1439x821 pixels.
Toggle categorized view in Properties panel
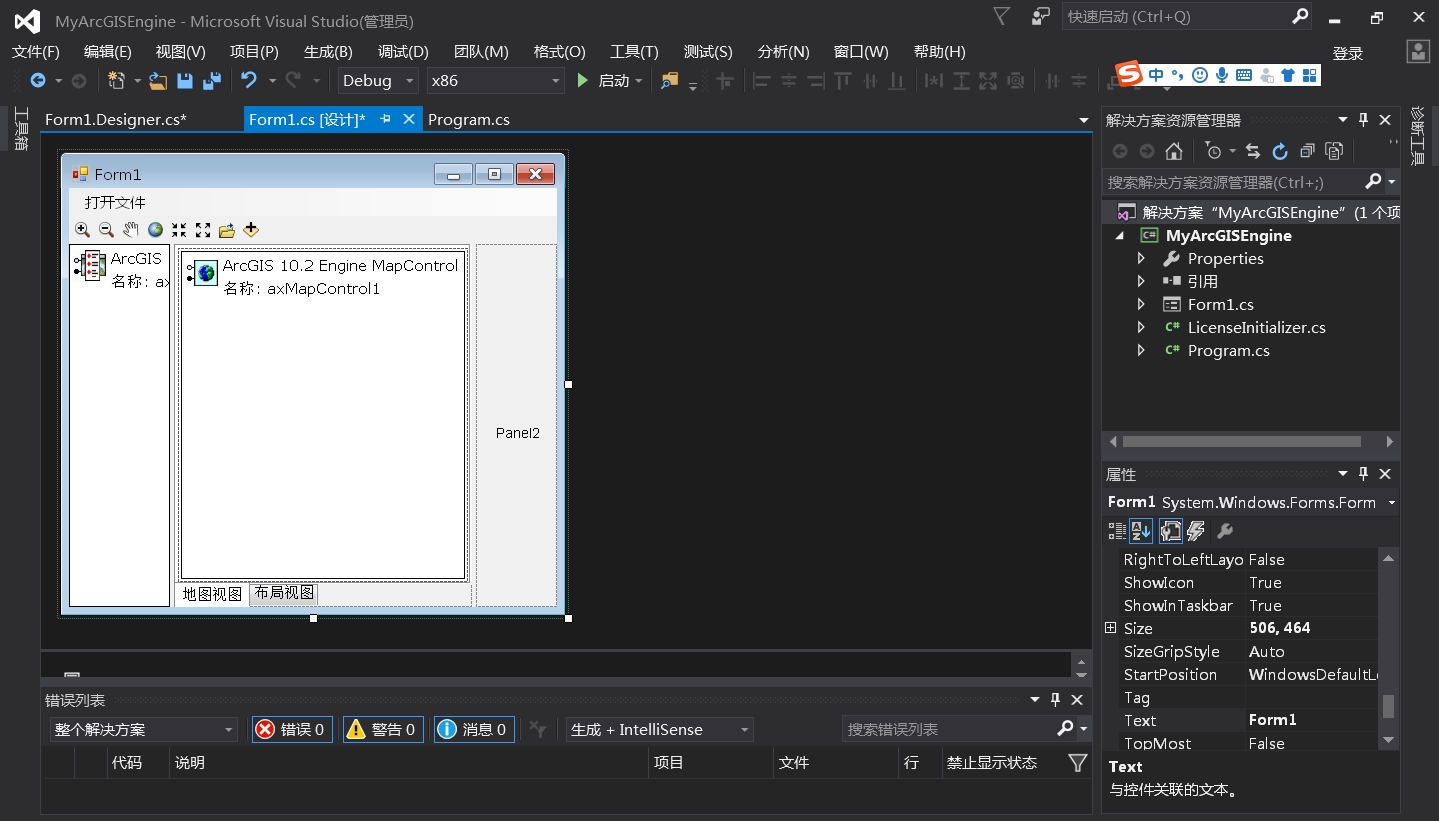(1117, 531)
